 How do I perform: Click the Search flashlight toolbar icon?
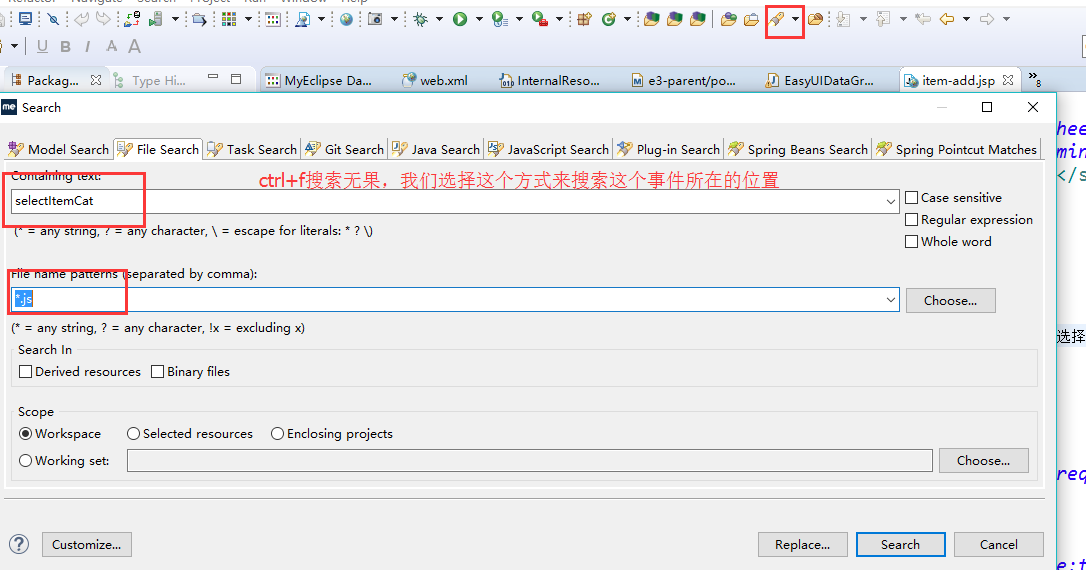tap(777, 19)
